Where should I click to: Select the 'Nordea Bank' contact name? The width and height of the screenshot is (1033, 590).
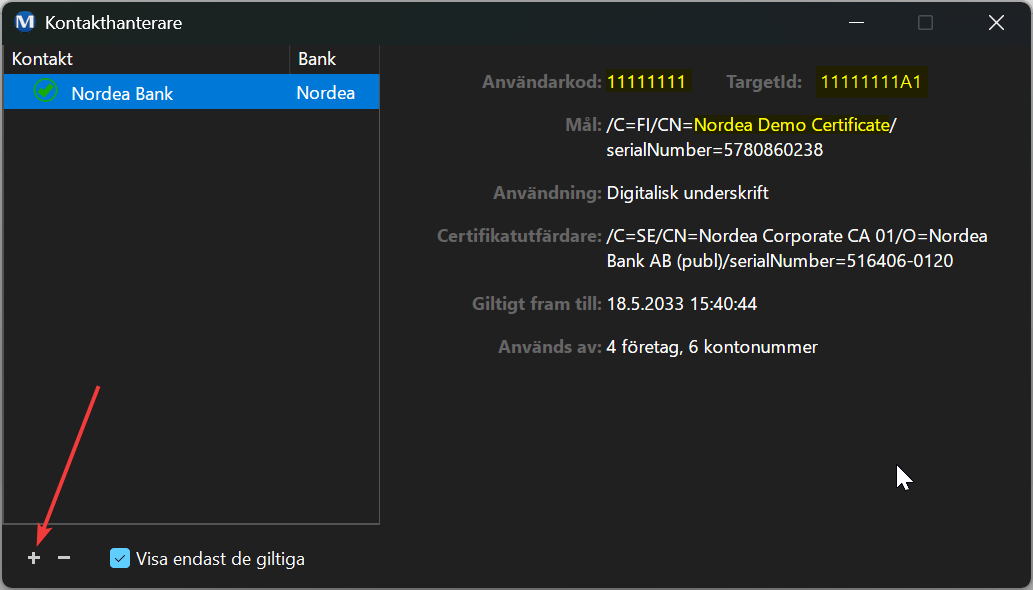(122, 94)
